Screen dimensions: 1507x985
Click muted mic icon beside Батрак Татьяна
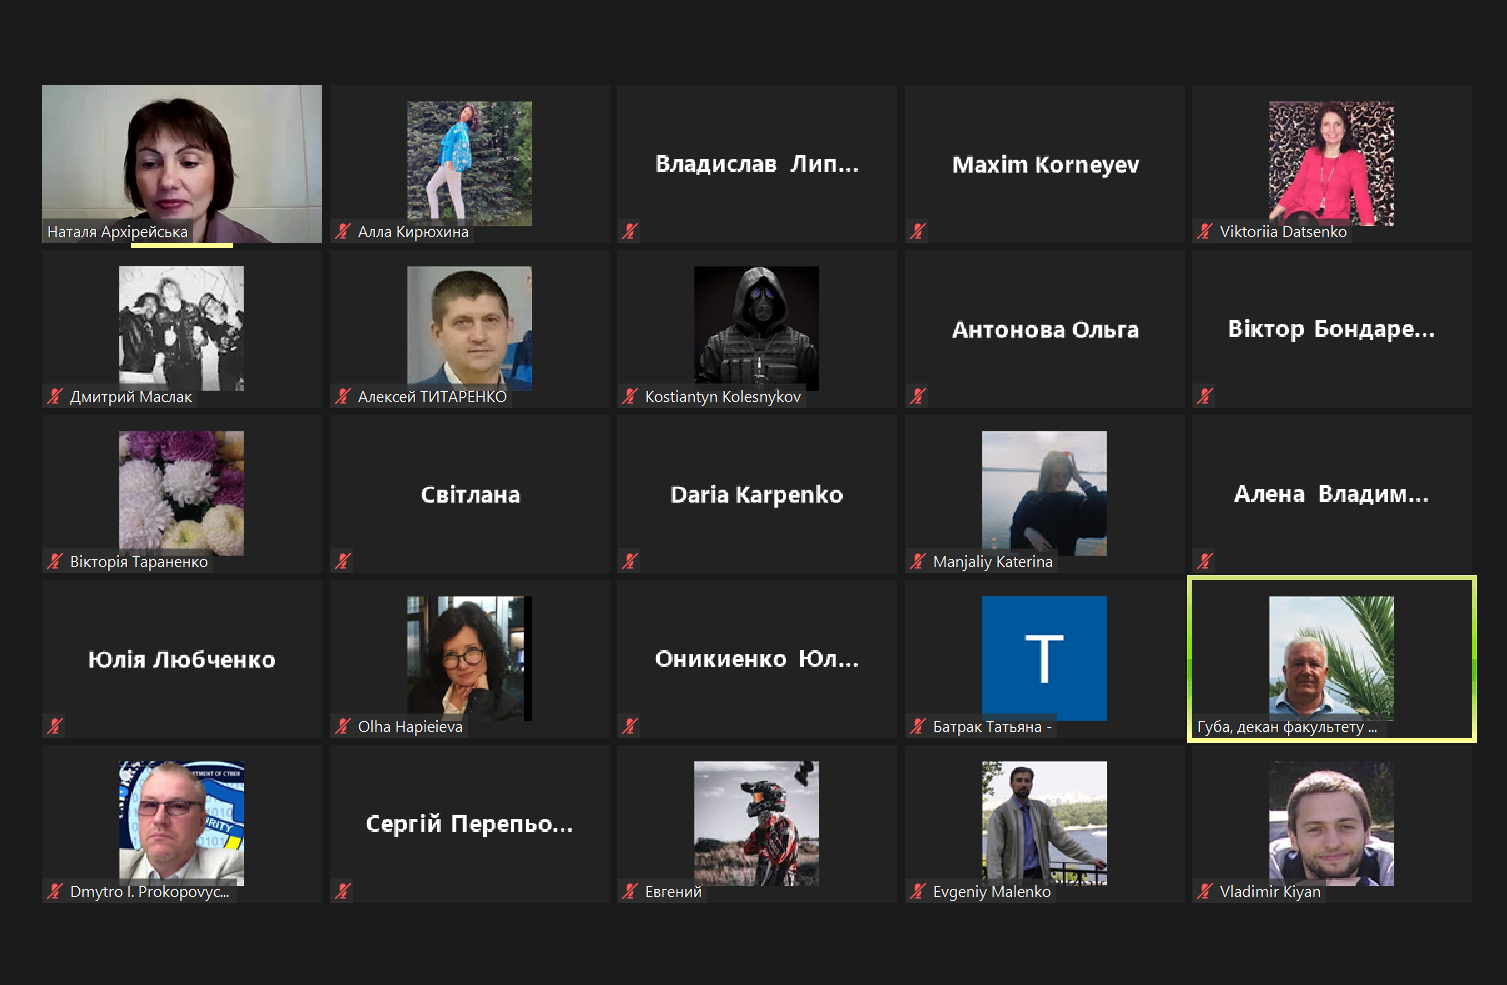[x=918, y=726]
